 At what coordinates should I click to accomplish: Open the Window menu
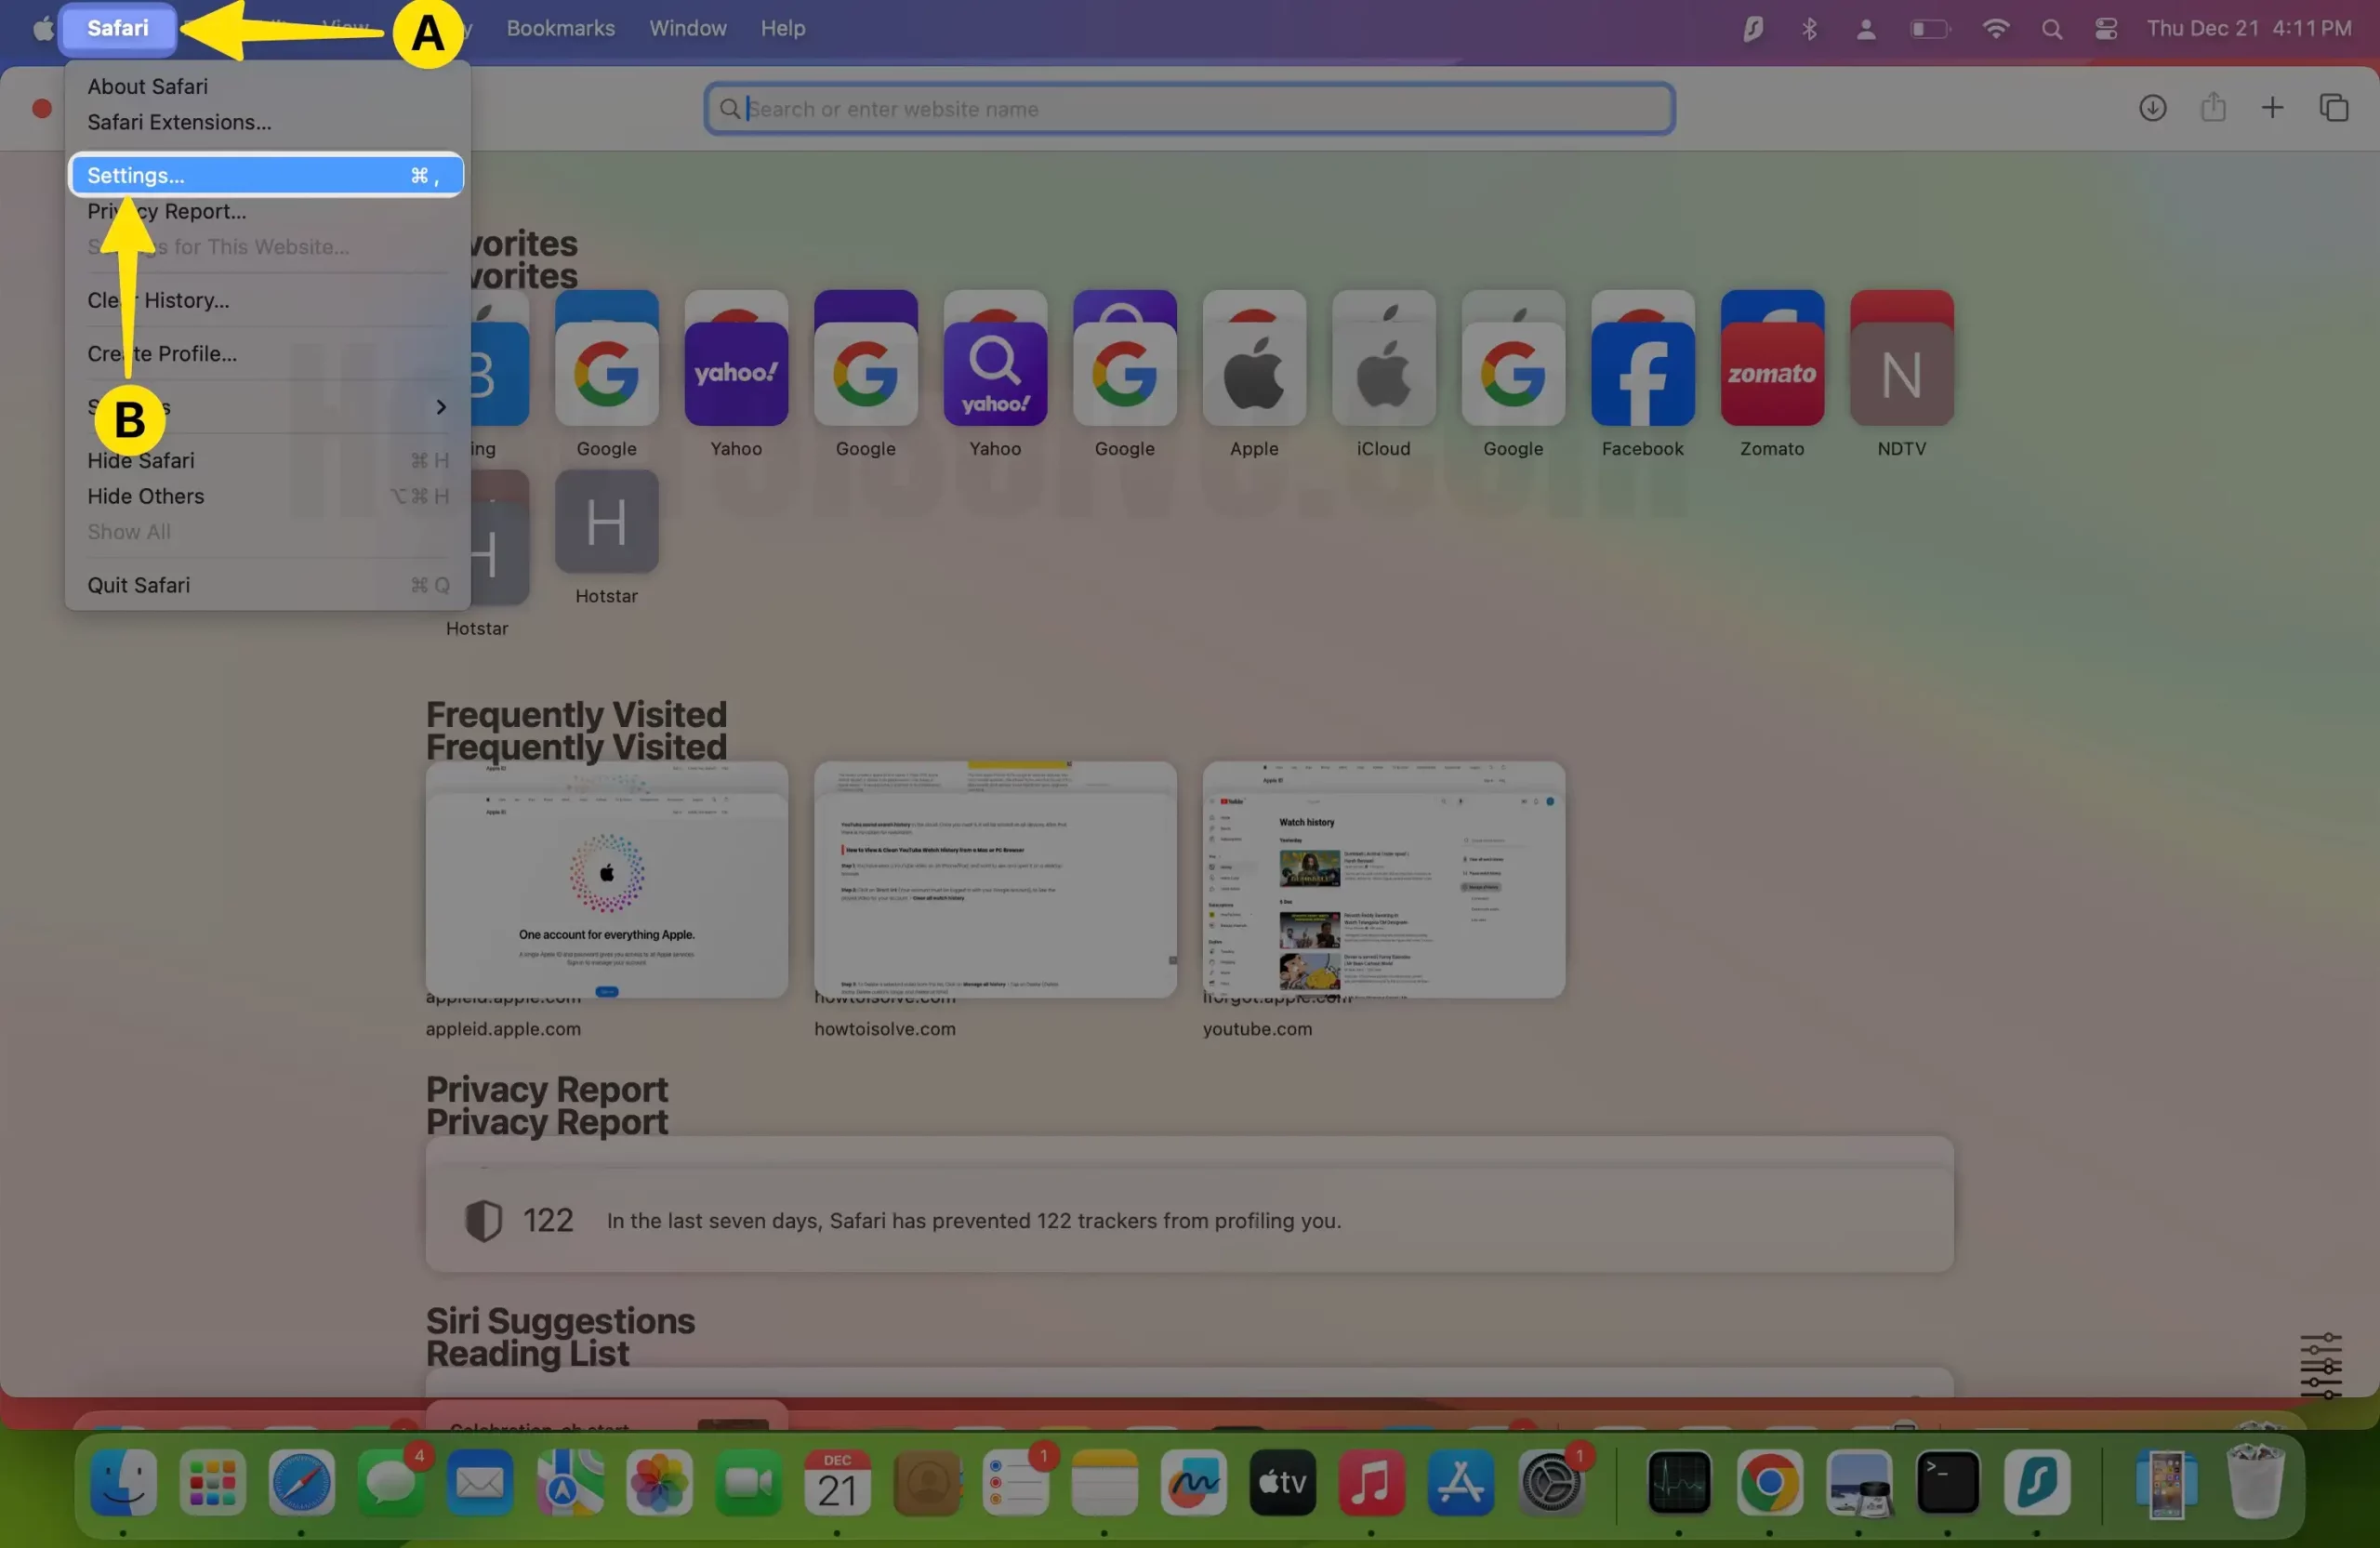tap(687, 28)
